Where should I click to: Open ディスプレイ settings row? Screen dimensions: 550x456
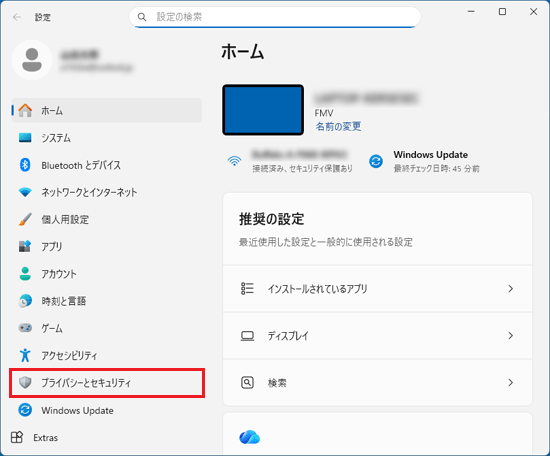377,336
